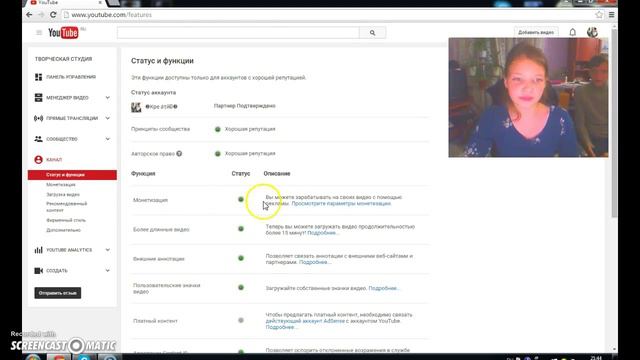The height and width of the screenshot is (360, 640).
Task: Open Подробнее link under paid content
Action: tap(281, 327)
